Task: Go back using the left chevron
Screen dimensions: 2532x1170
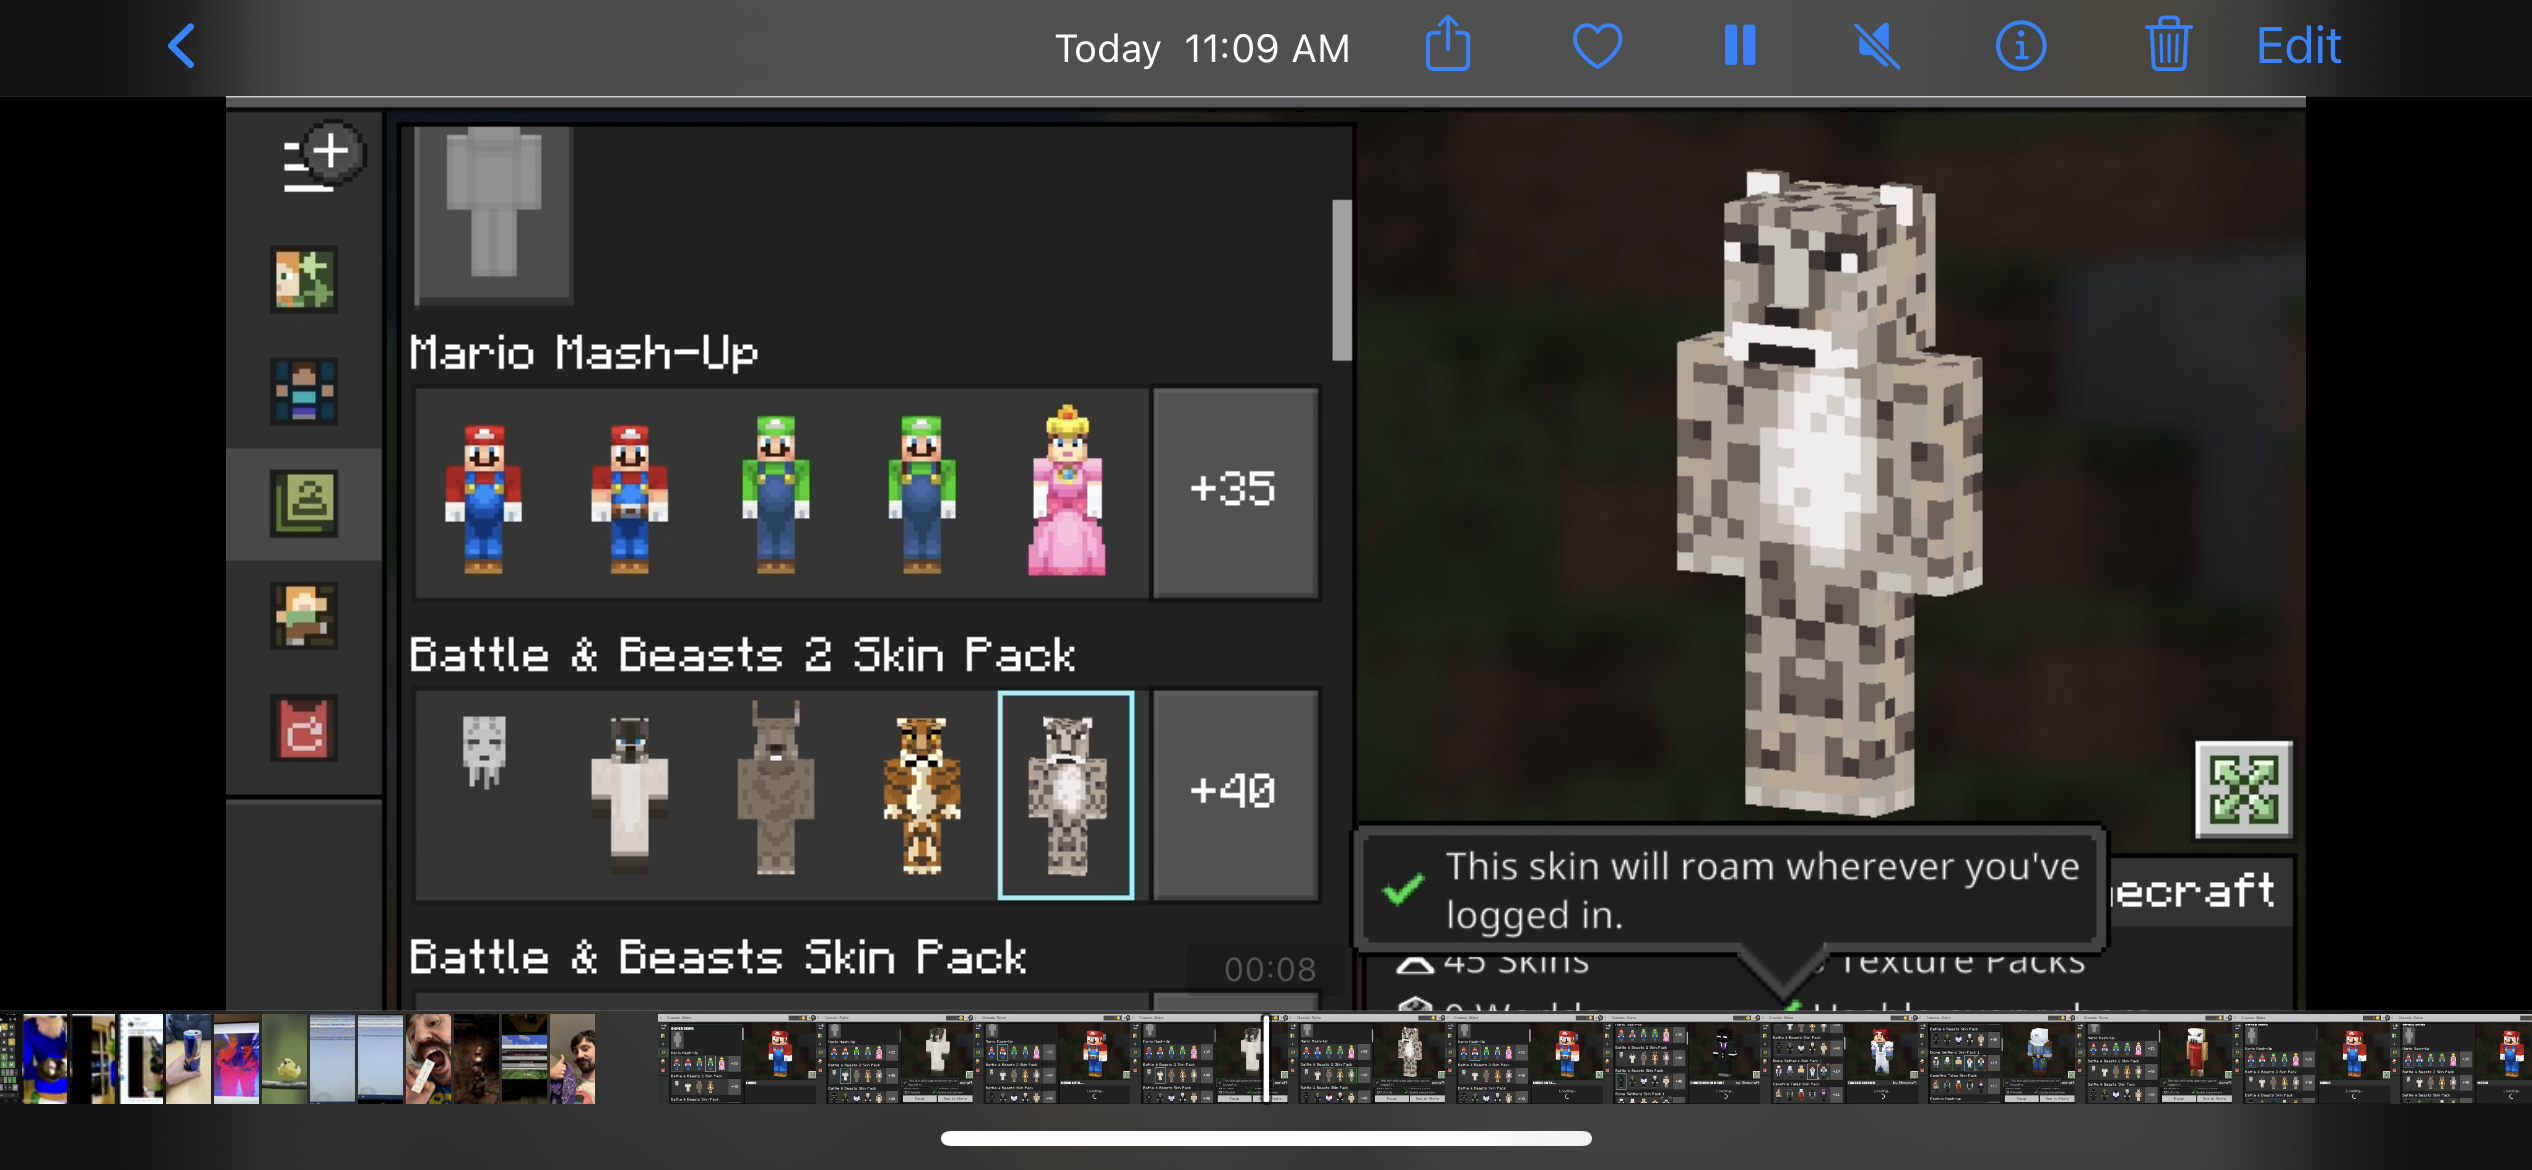Action: point(182,46)
